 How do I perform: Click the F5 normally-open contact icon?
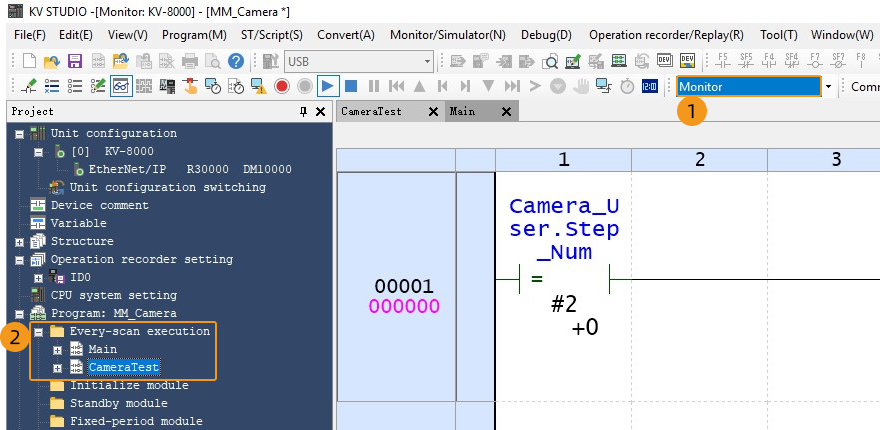coord(723,61)
